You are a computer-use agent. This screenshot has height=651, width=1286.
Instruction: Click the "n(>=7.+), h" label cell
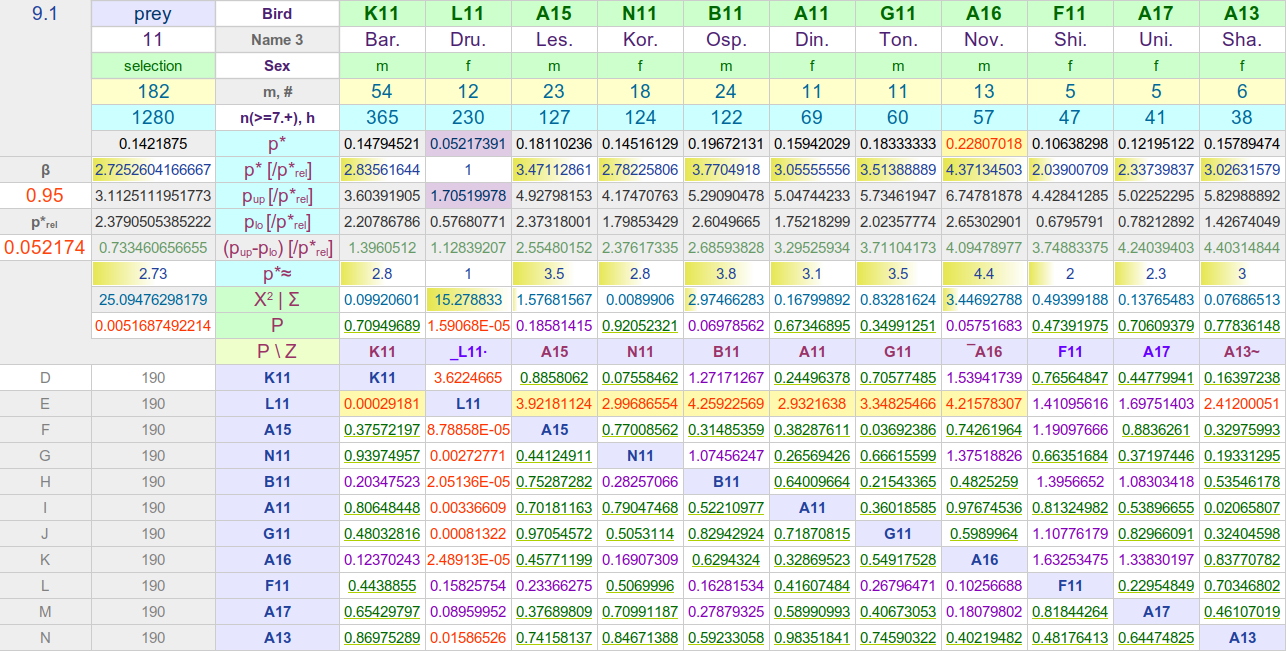[x=277, y=118]
